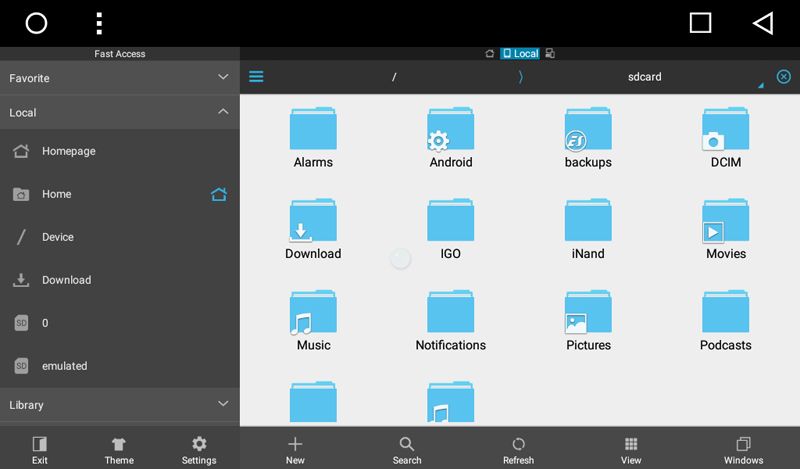The height and width of the screenshot is (469, 800).
Task: Open the Pictures folder
Action: point(588,320)
